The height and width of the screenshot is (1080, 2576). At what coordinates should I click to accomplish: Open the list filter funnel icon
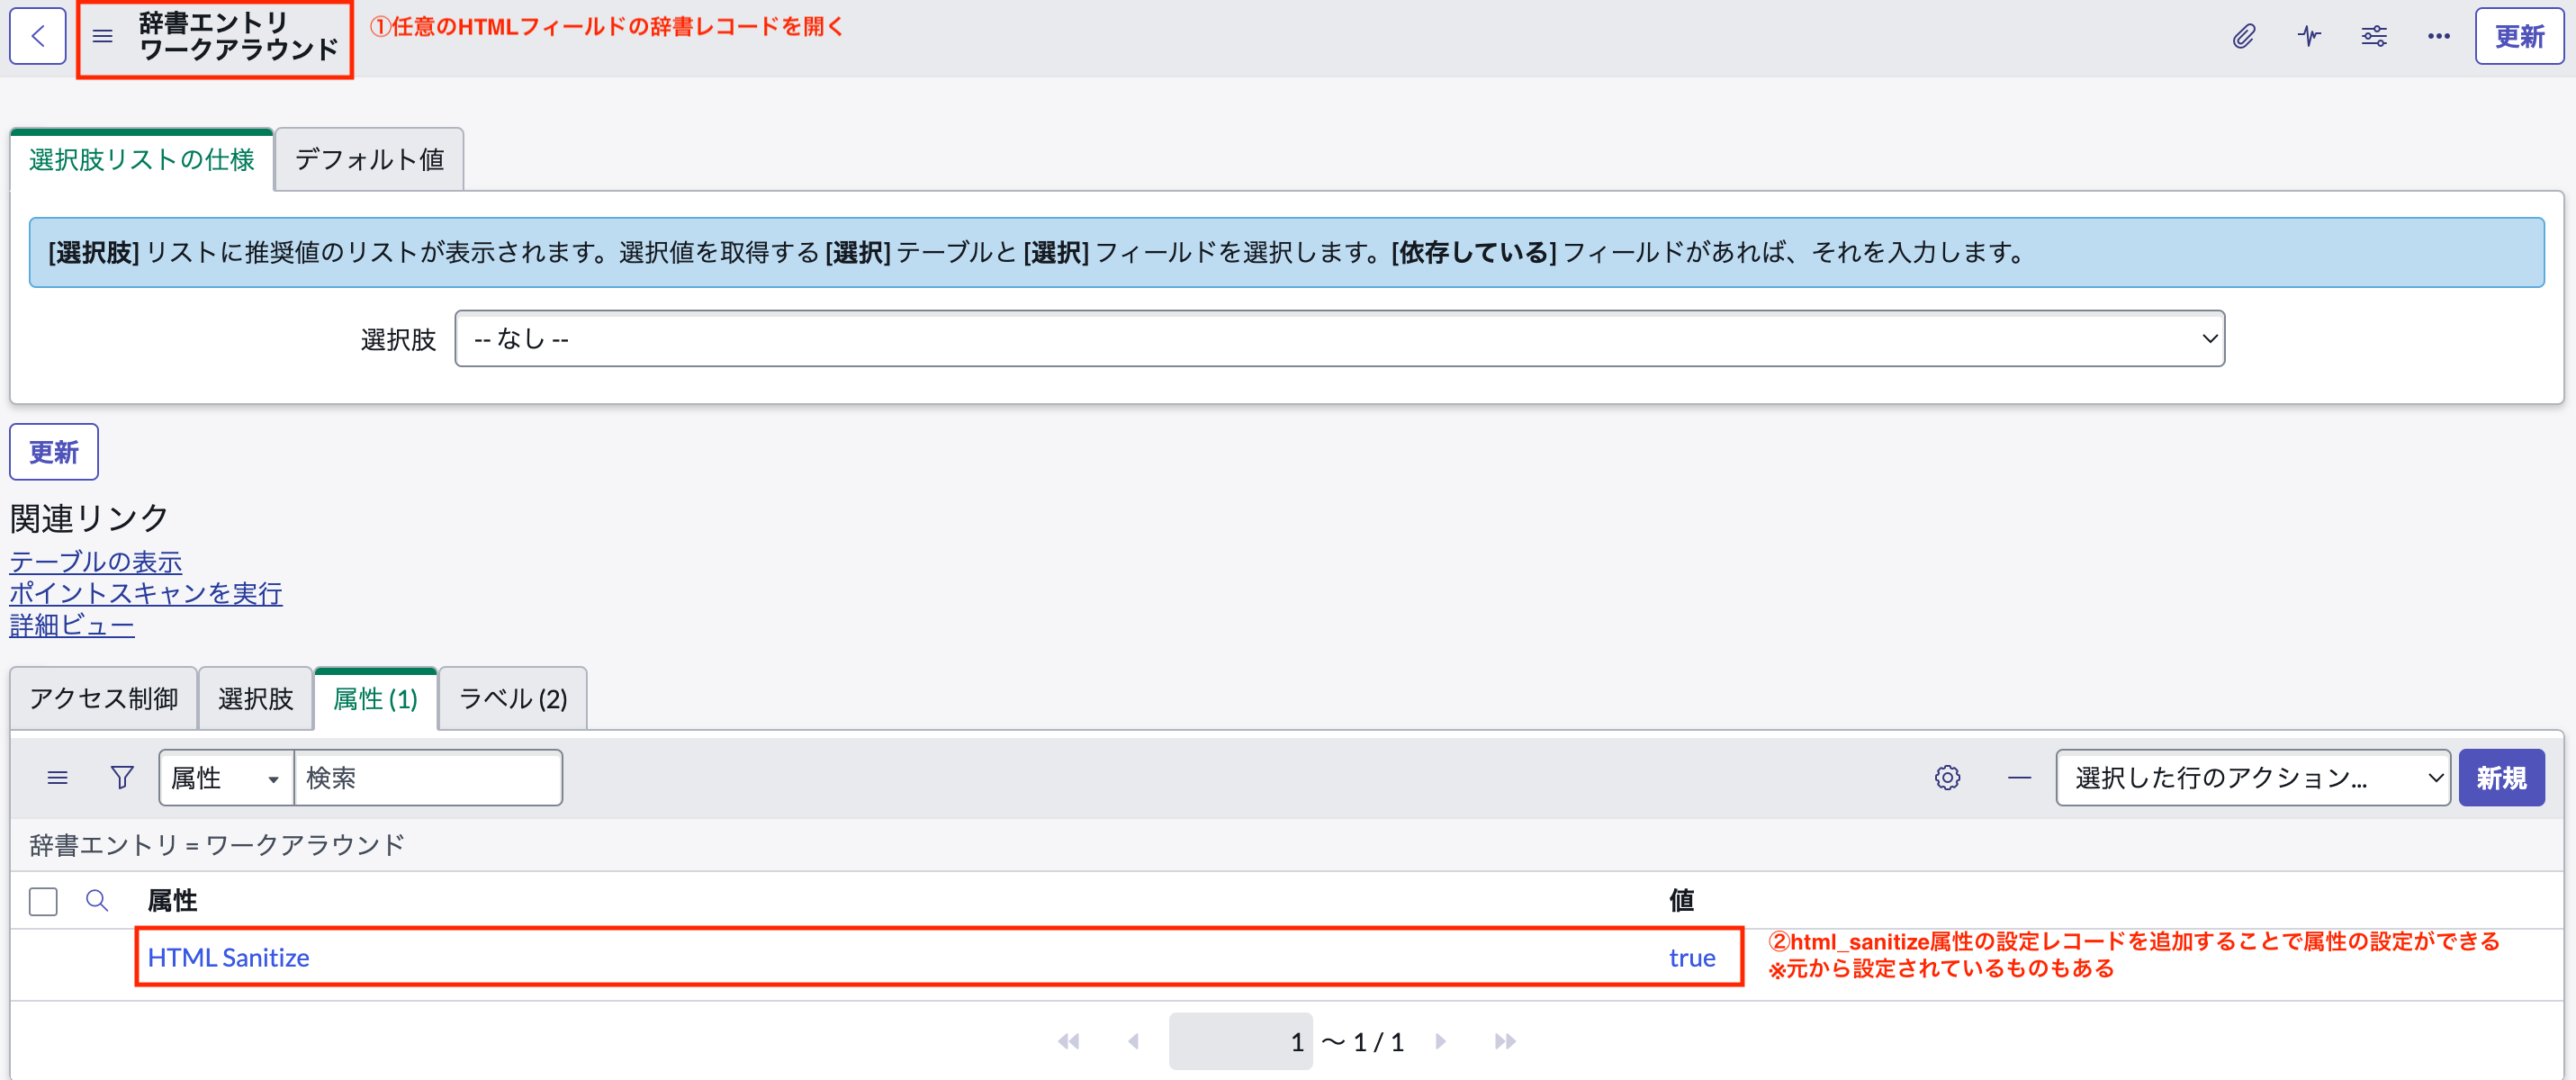click(x=120, y=777)
